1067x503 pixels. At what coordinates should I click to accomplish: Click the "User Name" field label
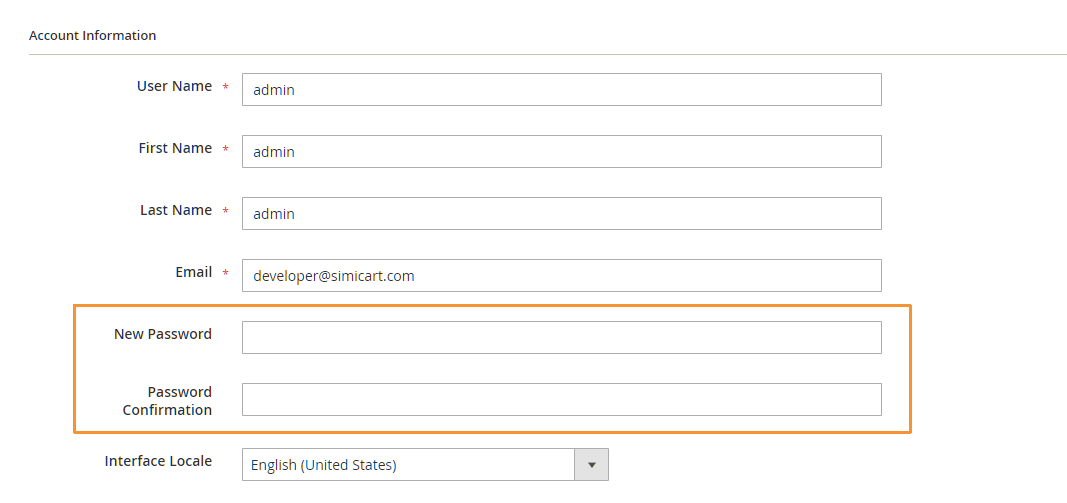[174, 86]
